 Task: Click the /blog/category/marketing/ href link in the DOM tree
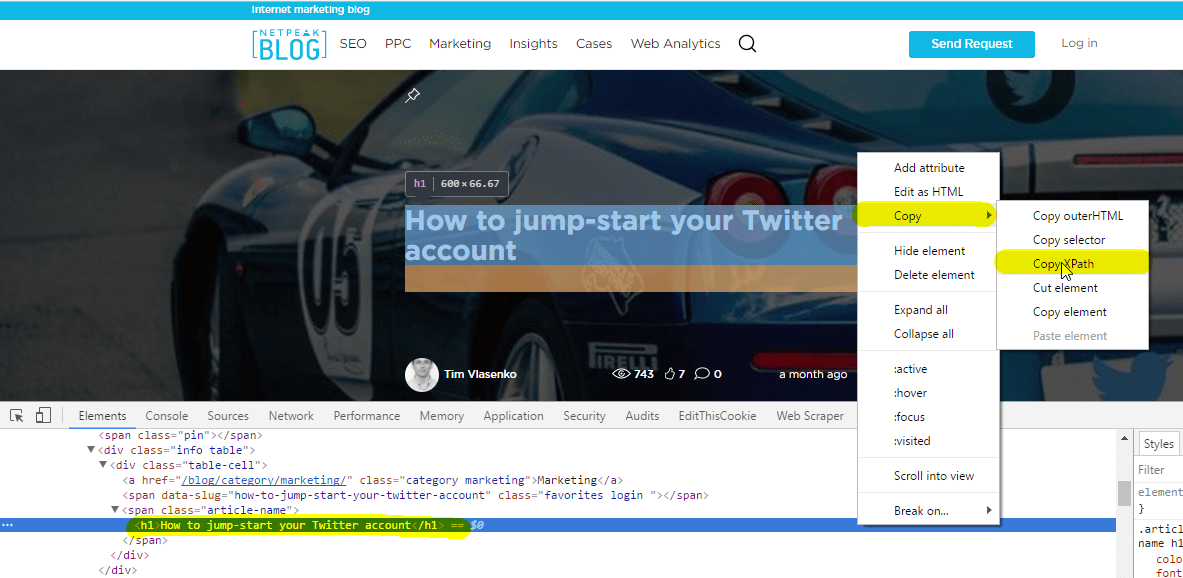[x=264, y=480]
